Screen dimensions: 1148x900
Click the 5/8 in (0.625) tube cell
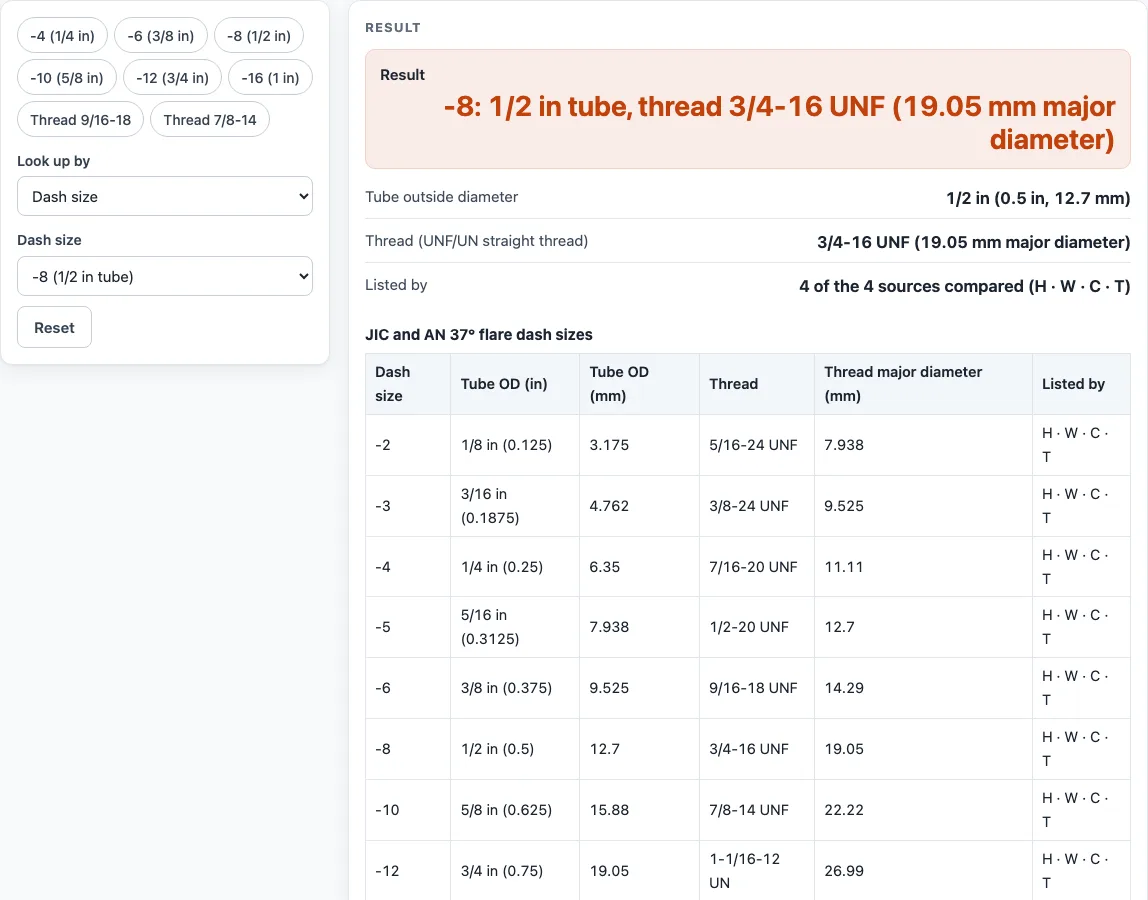click(x=515, y=810)
